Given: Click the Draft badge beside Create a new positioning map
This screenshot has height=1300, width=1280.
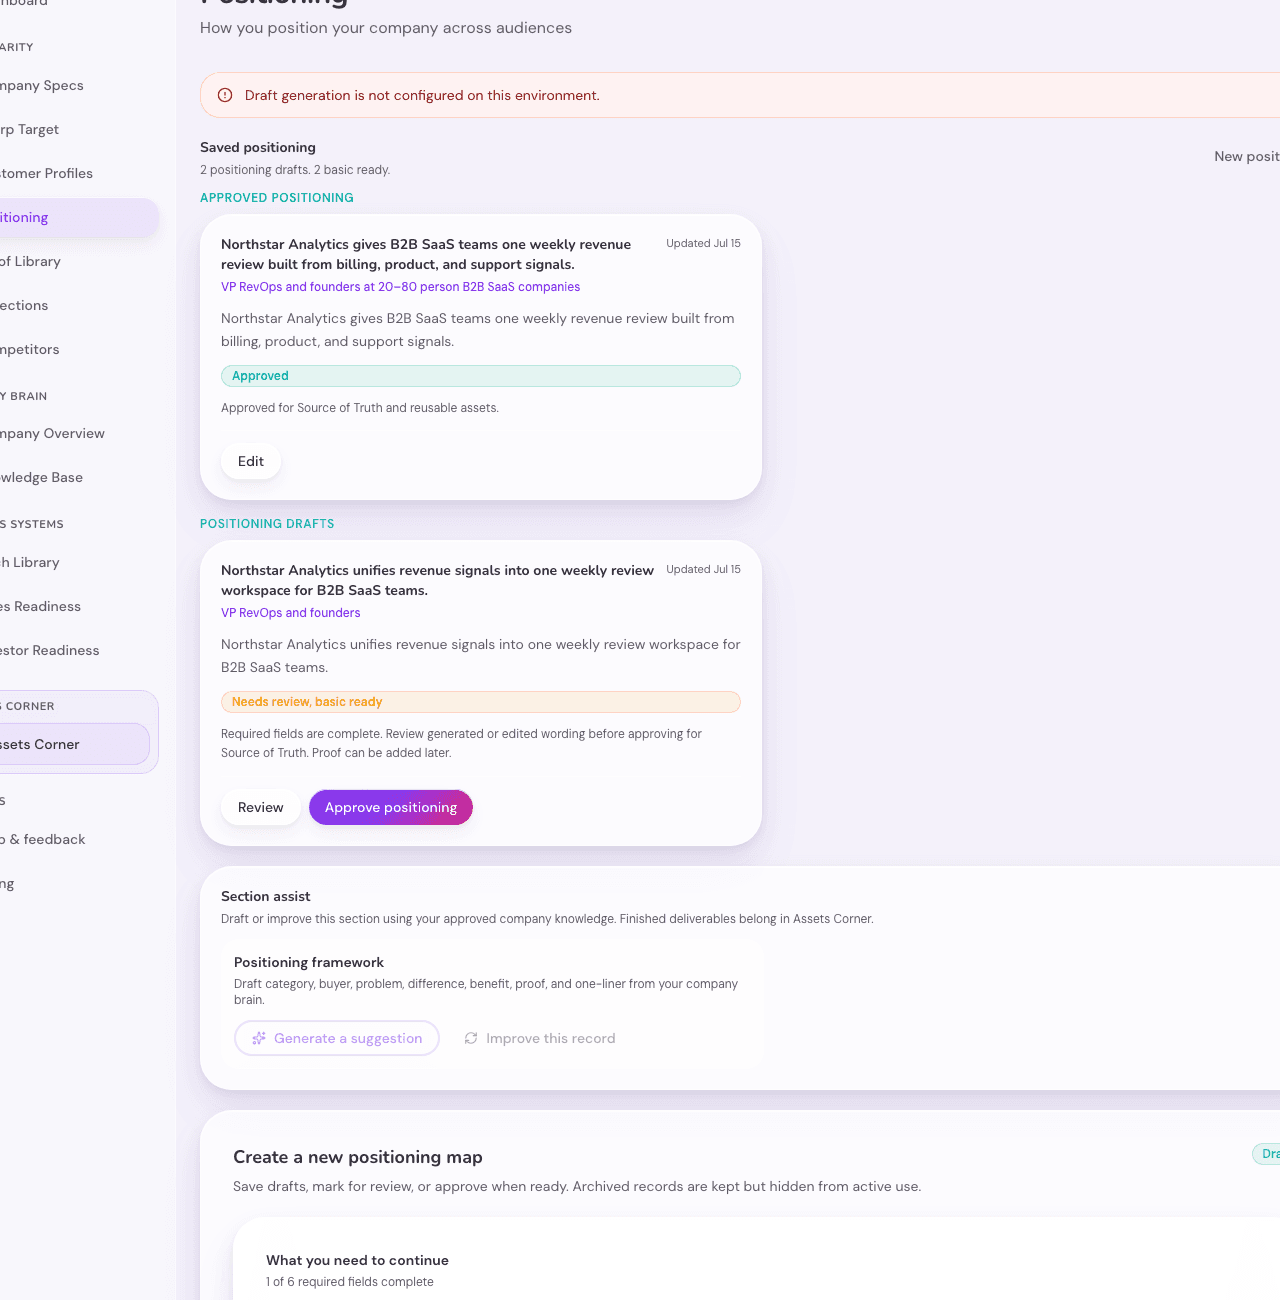Looking at the screenshot, I should click(1267, 1154).
